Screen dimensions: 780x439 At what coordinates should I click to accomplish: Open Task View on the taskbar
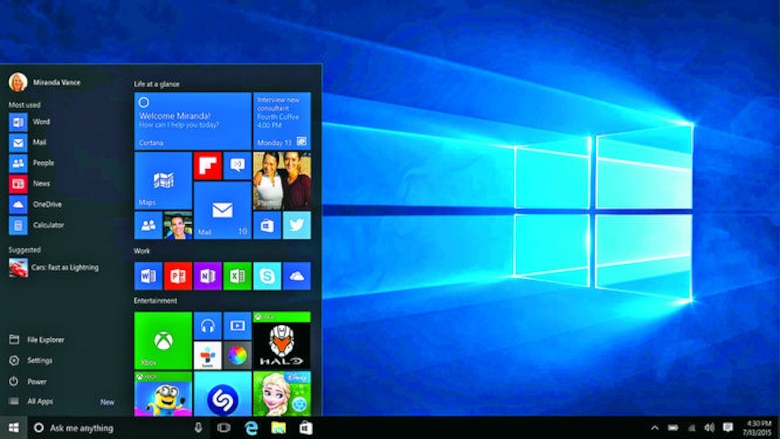click(224, 428)
